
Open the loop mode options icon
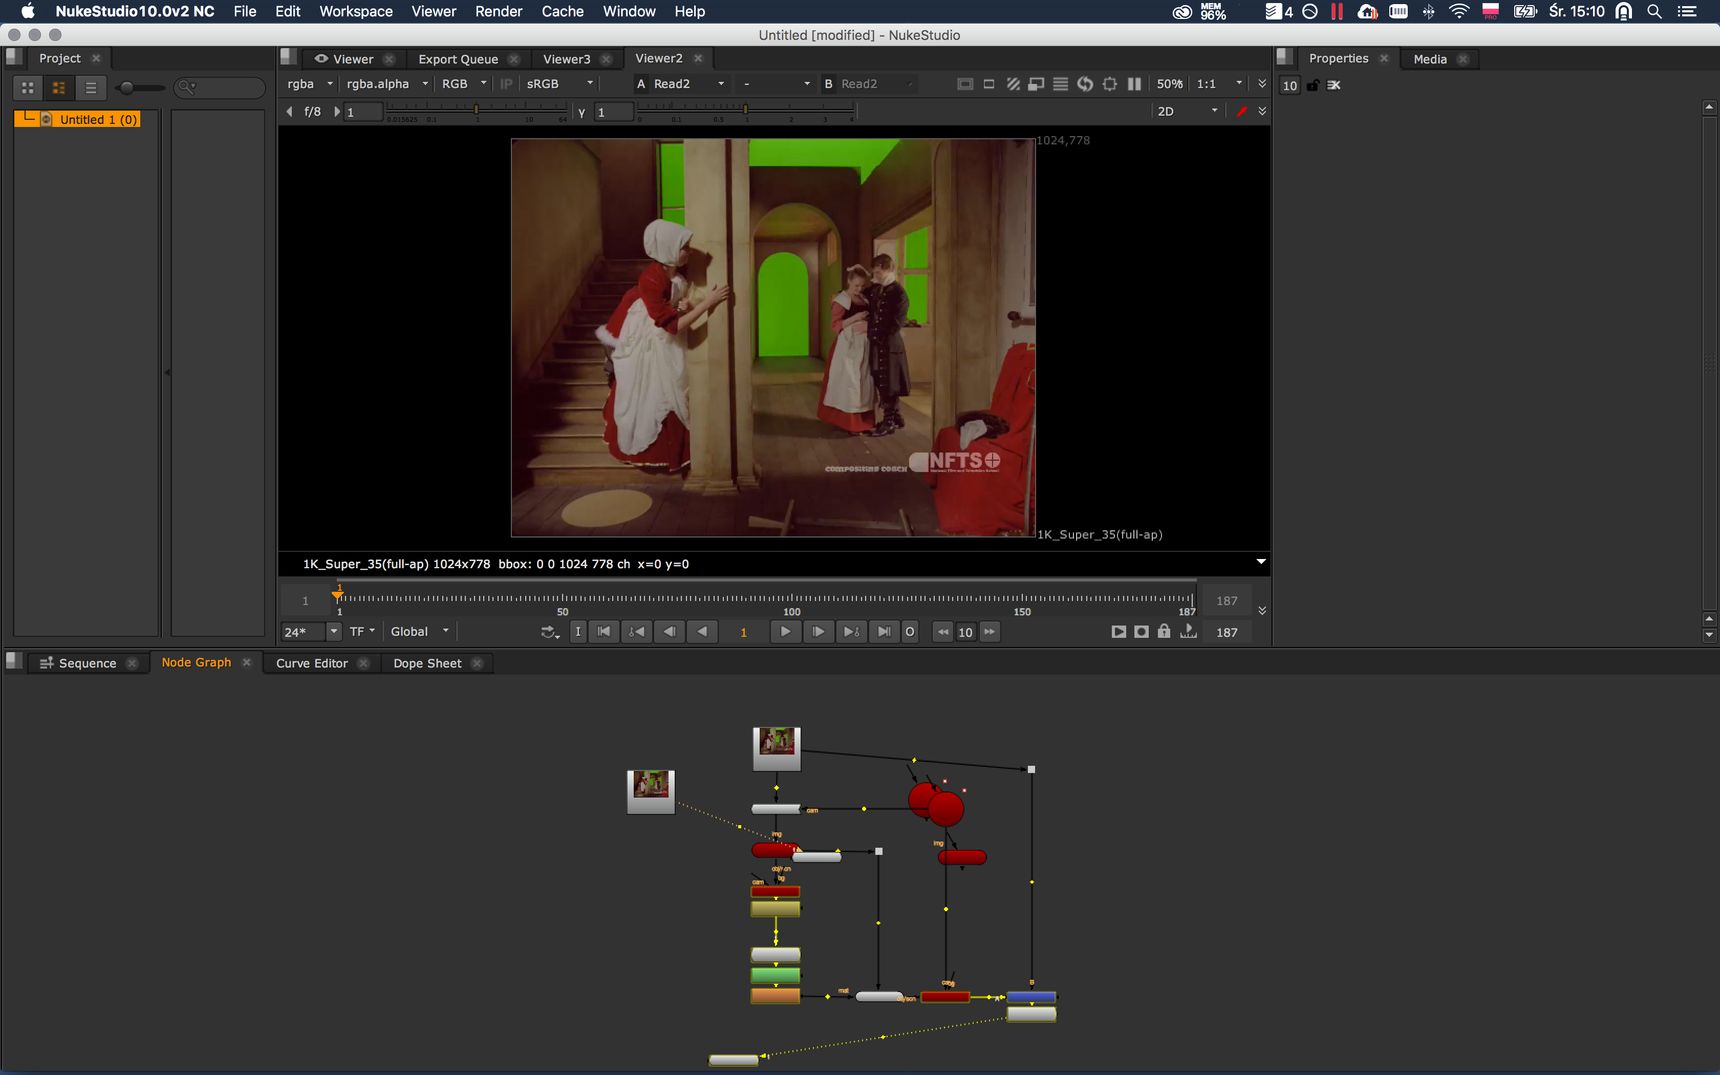pos(550,632)
